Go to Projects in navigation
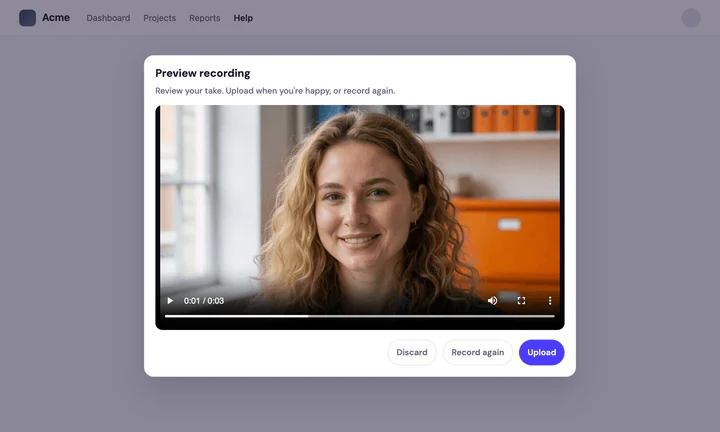Viewport: 720px width, 432px height. [x=159, y=18]
